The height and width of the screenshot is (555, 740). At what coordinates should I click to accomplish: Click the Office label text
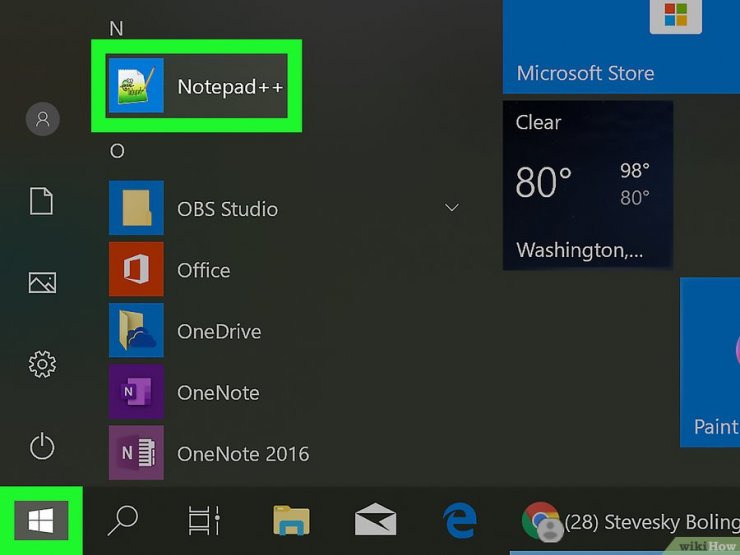pos(204,270)
